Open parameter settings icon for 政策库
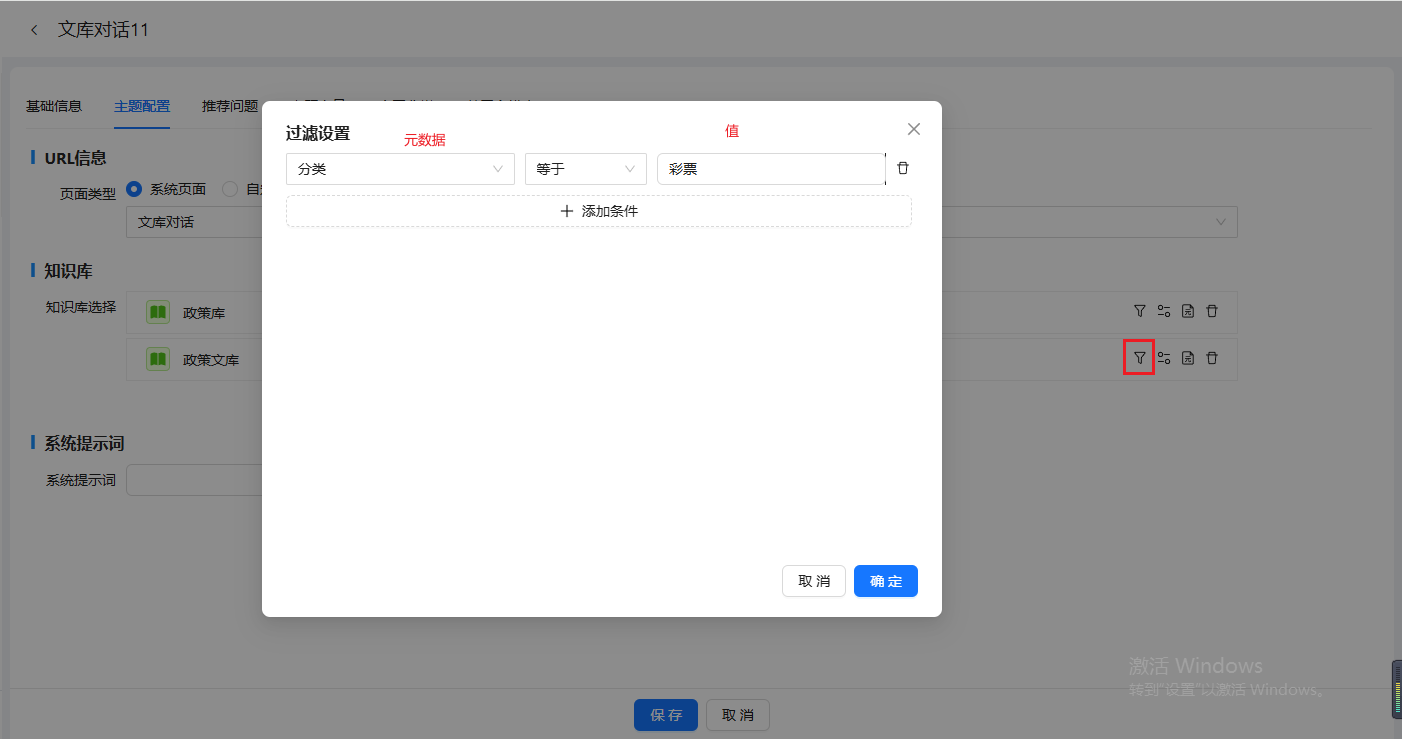Image resolution: width=1402 pixels, height=739 pixels. pos(1163,311)
